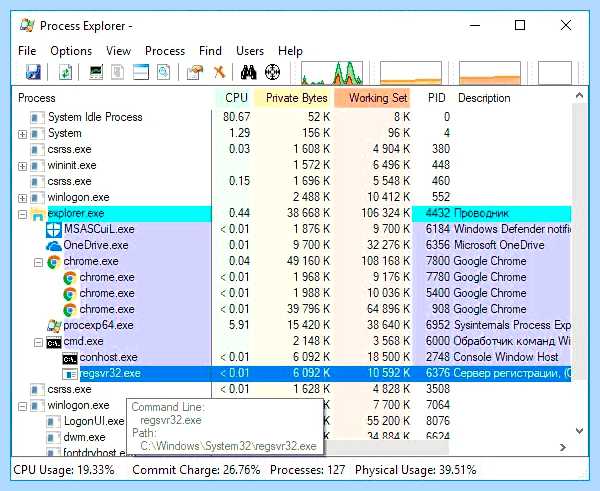The height and width of the screenshot is (491, 600).
Task: Open the Options menu
Action: pos(71,51)
